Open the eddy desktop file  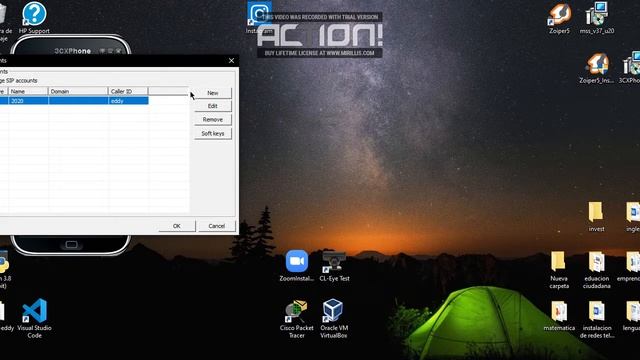click(6, 316)
